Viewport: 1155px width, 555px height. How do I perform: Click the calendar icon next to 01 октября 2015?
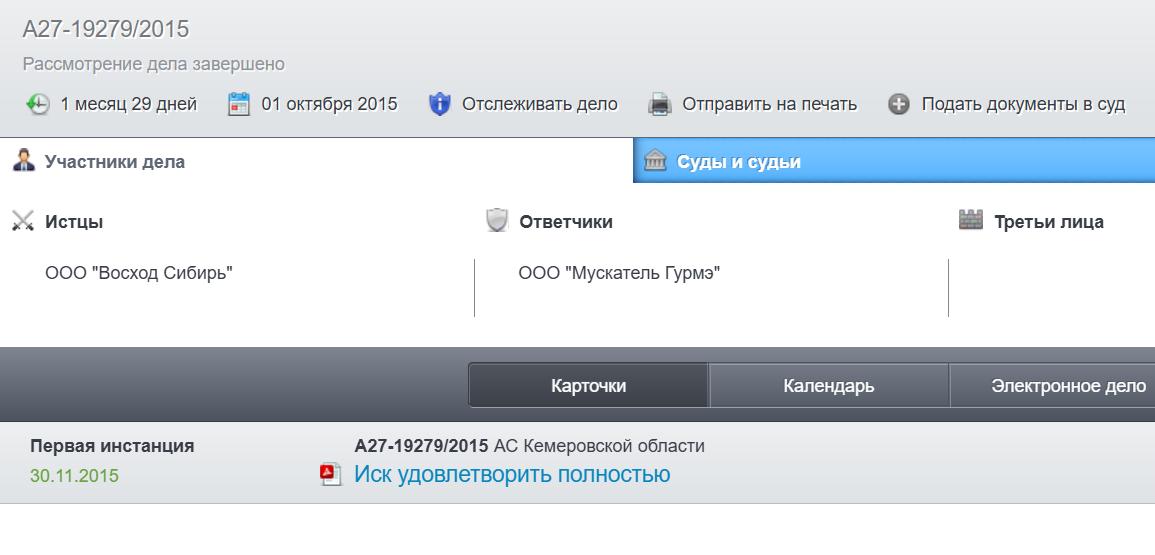[x=239, y=104]
